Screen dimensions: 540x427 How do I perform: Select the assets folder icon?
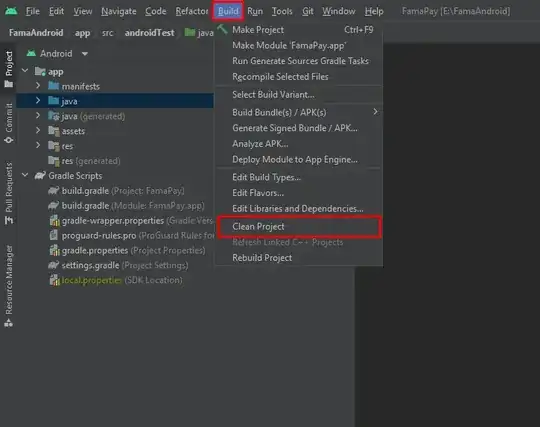tap(53, 131)
